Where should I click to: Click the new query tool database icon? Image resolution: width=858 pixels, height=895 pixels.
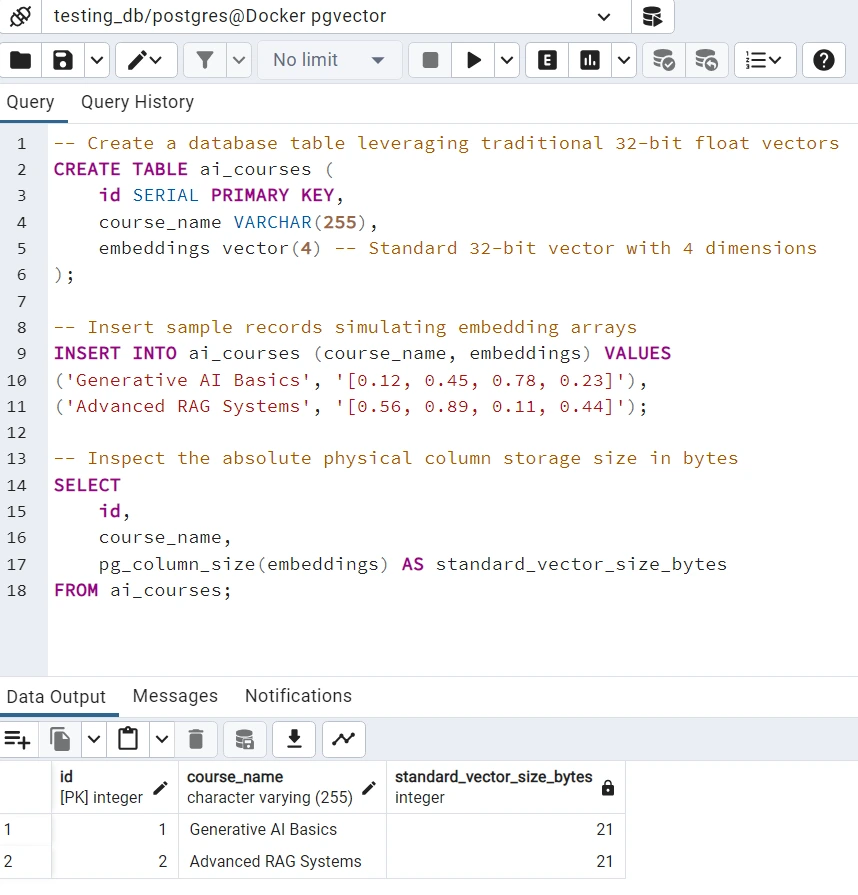point(652,16)
